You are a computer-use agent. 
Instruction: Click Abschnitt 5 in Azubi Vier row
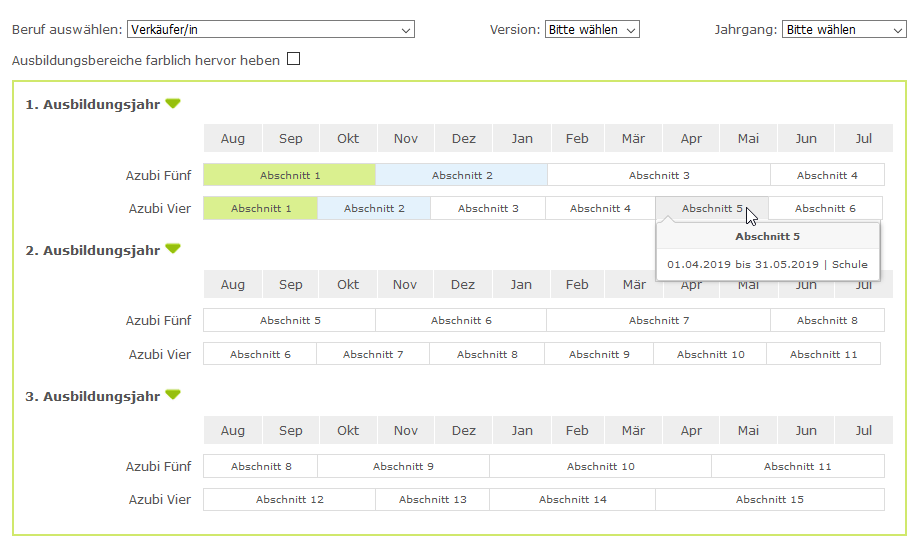[711, 208]
